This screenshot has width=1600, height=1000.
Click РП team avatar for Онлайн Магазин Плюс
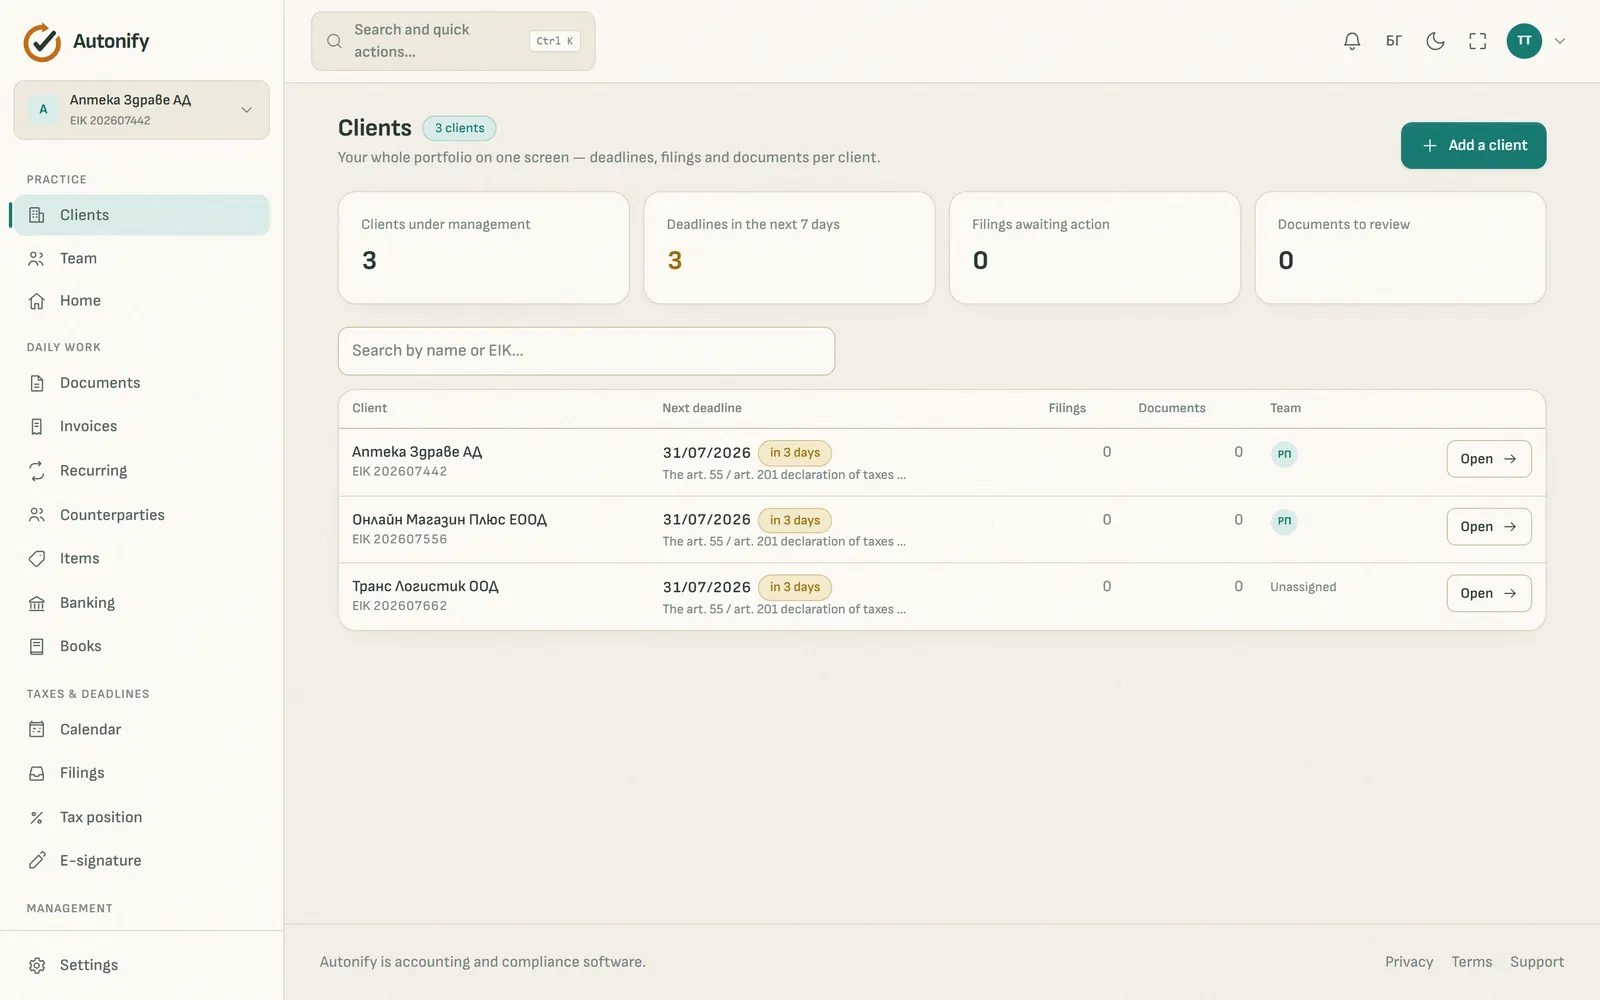pyautogui.click(x=1284, y=521)
